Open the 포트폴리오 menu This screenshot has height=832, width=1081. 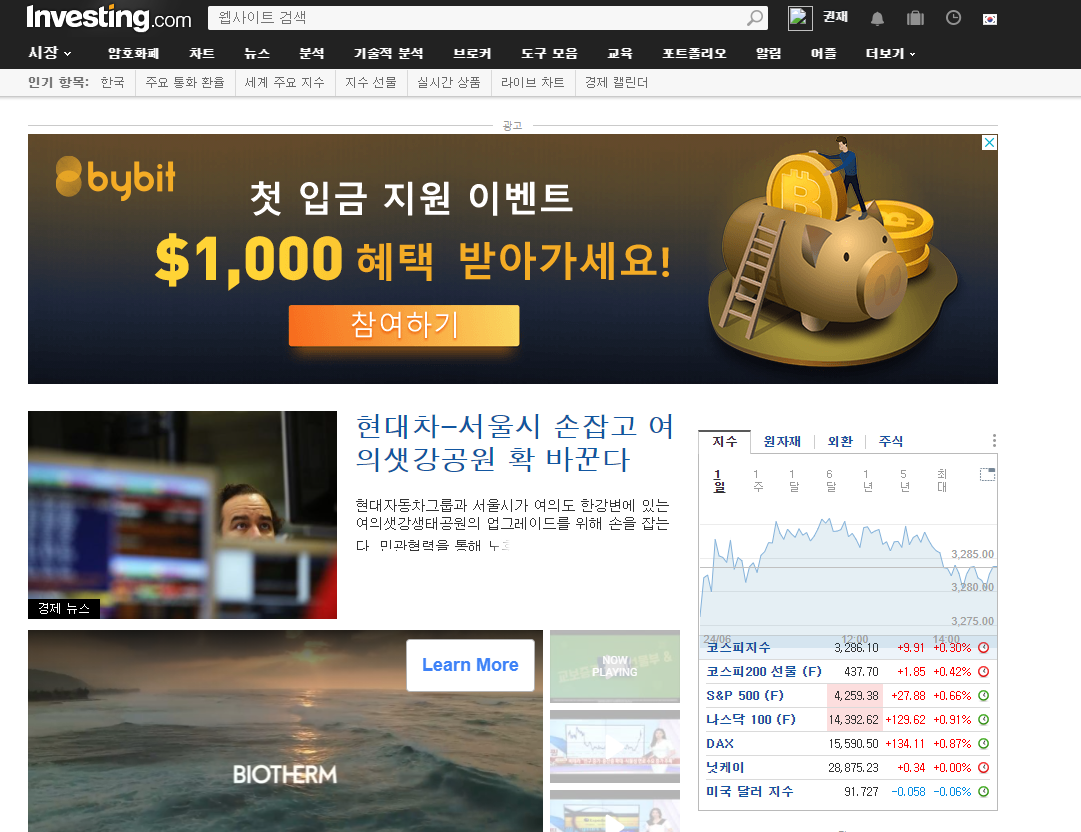click(x=694, y=53)
